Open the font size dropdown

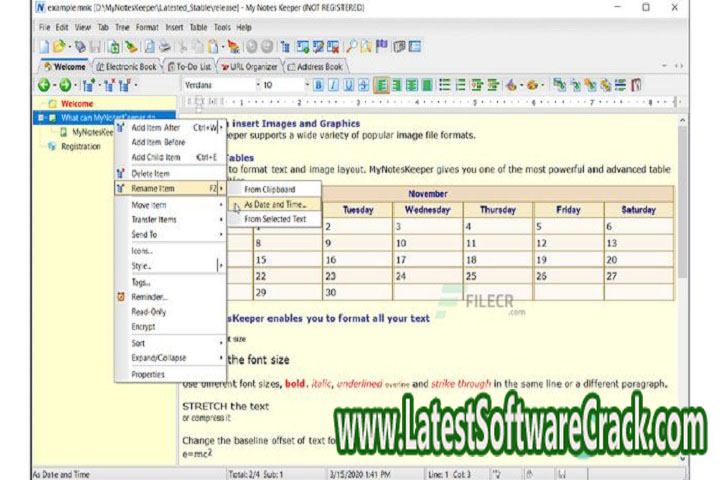pyautogui.click(x=301, y=86)
